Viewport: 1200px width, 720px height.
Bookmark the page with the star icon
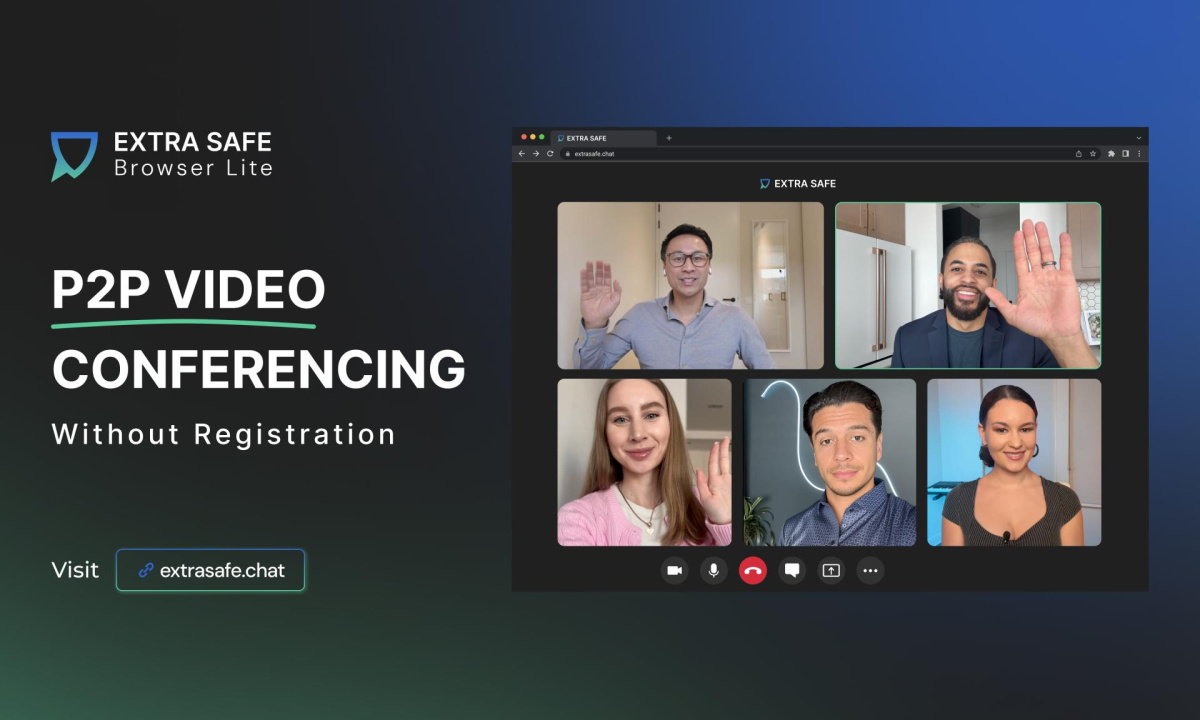point(1093,153)
